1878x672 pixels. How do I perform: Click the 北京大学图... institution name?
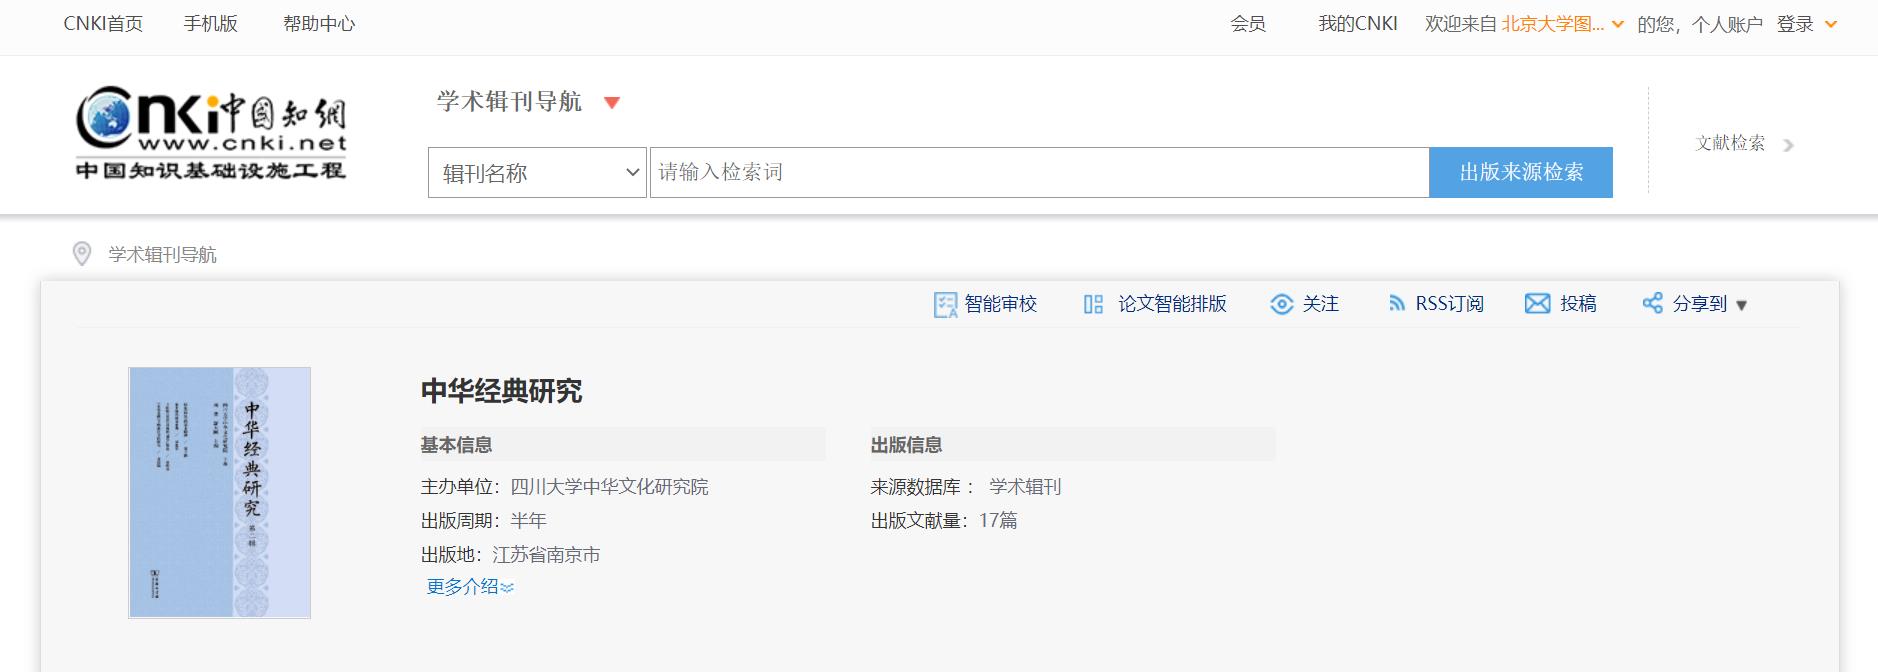click(1553, 24)
